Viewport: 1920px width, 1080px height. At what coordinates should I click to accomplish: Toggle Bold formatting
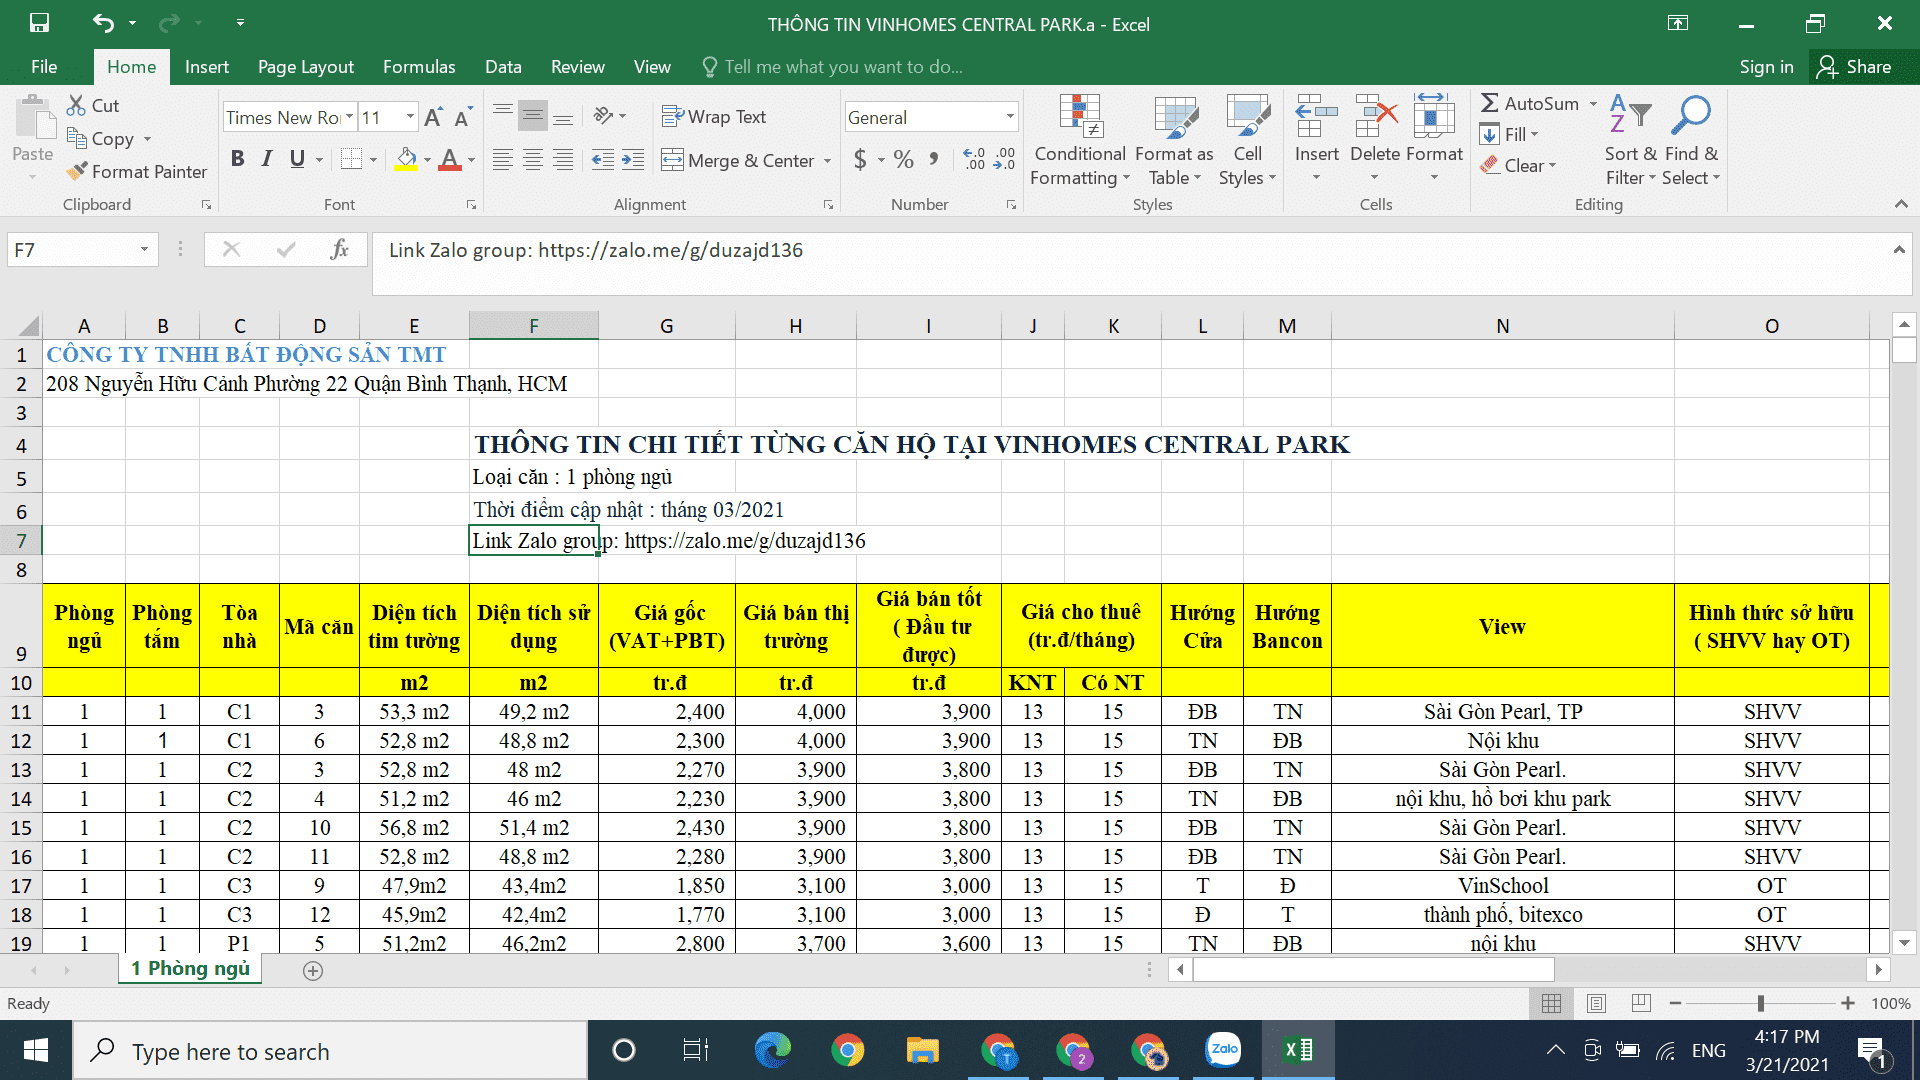(x=237, y=159)
